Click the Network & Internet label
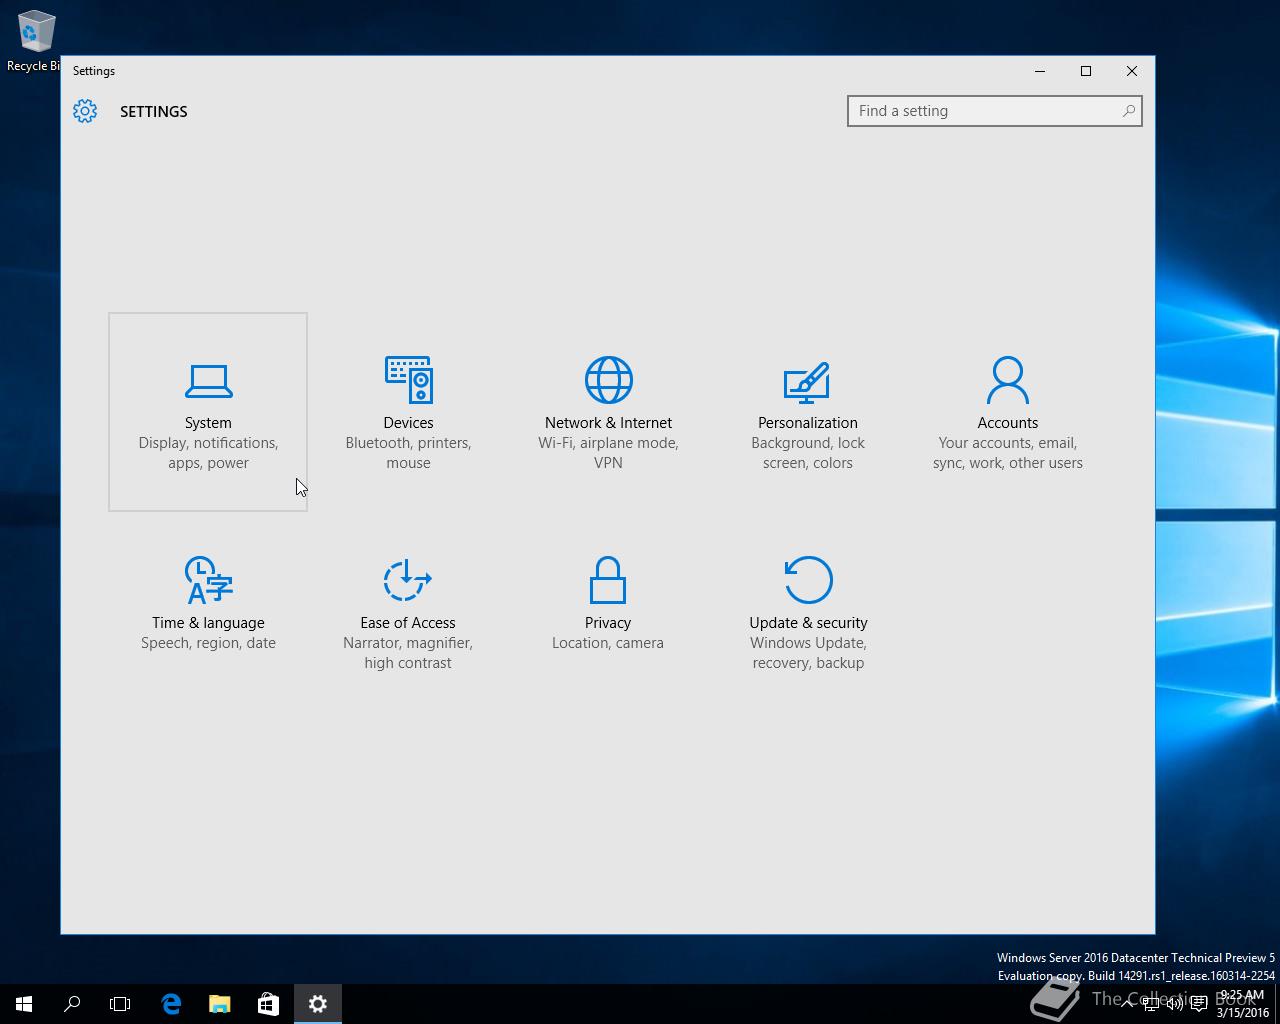 click(608, 423)
